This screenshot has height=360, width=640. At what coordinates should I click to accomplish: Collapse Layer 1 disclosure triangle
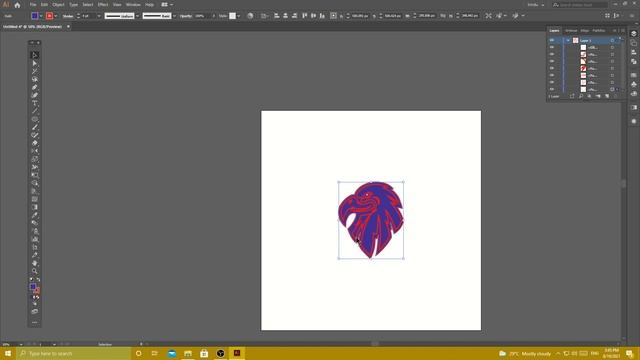click(x=568, y=40)
